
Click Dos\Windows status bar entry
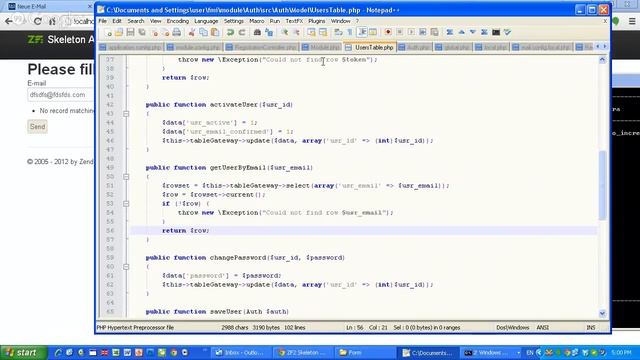[x=513, y=327]
